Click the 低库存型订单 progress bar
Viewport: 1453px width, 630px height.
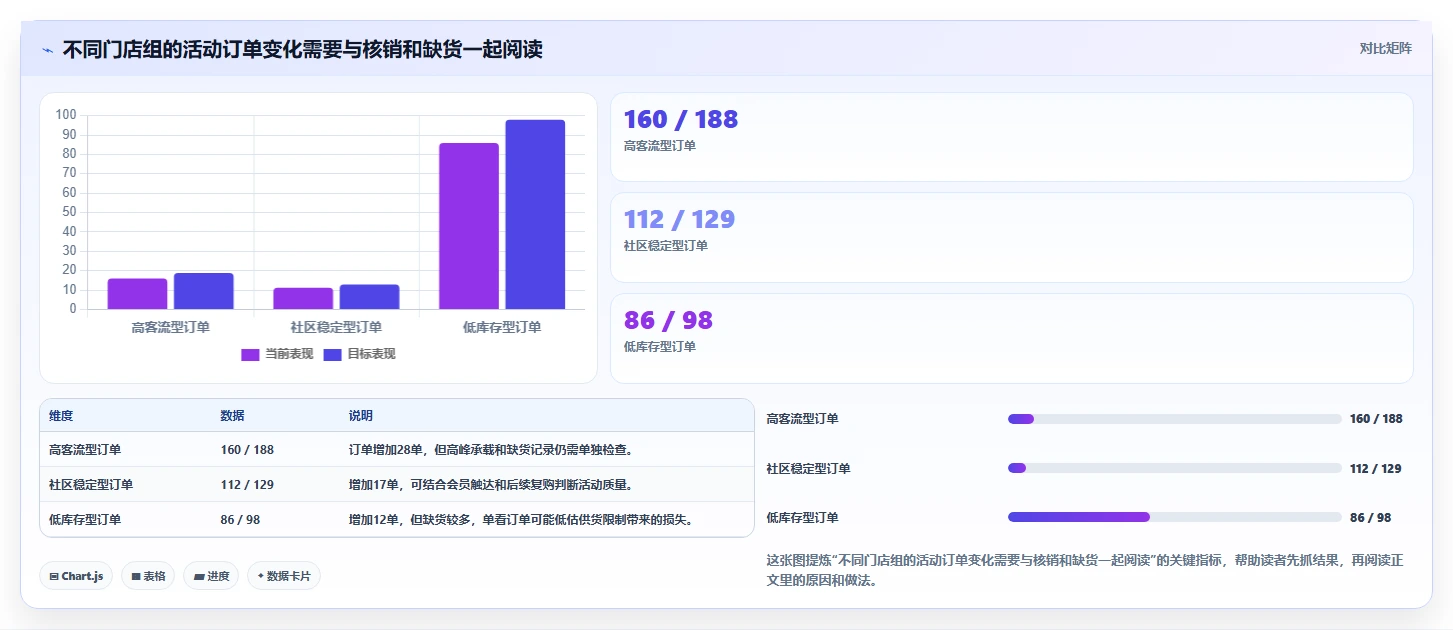tap(1175, 517)
